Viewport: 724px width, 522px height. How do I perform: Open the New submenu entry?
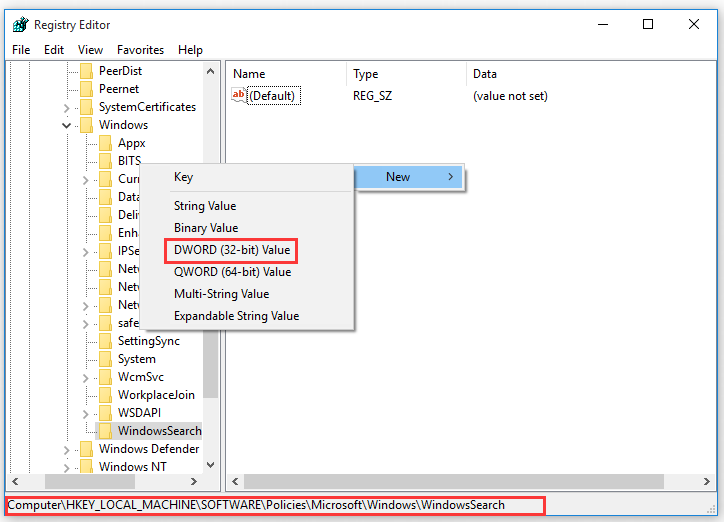409,177
